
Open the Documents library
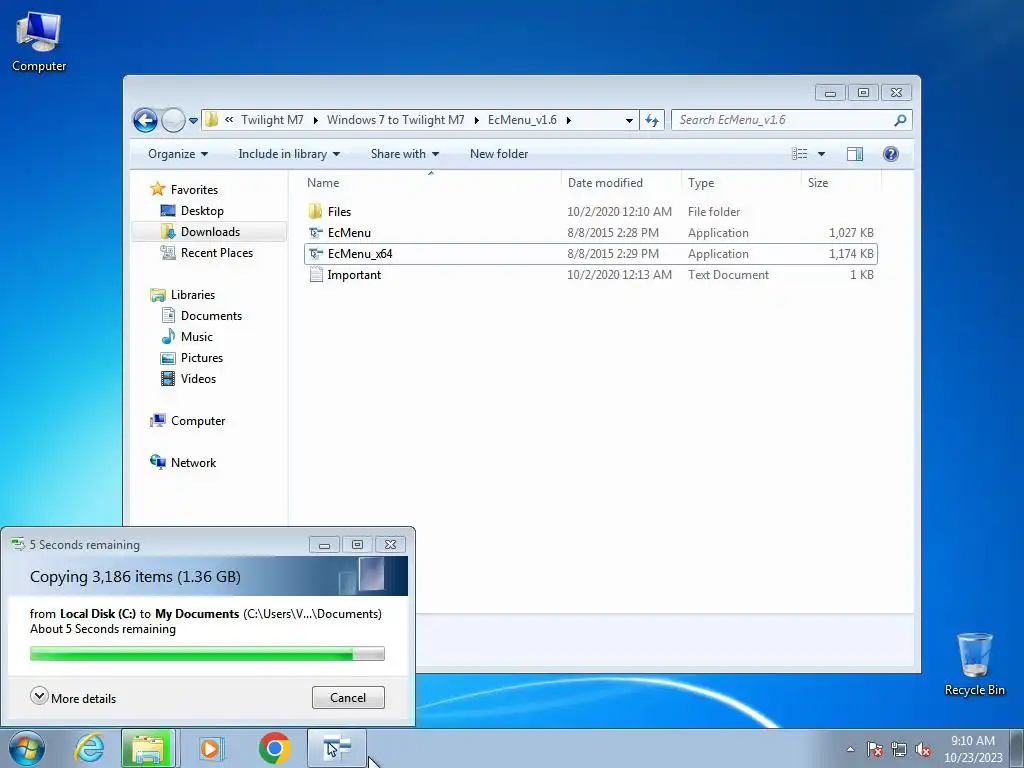[211, 315]
